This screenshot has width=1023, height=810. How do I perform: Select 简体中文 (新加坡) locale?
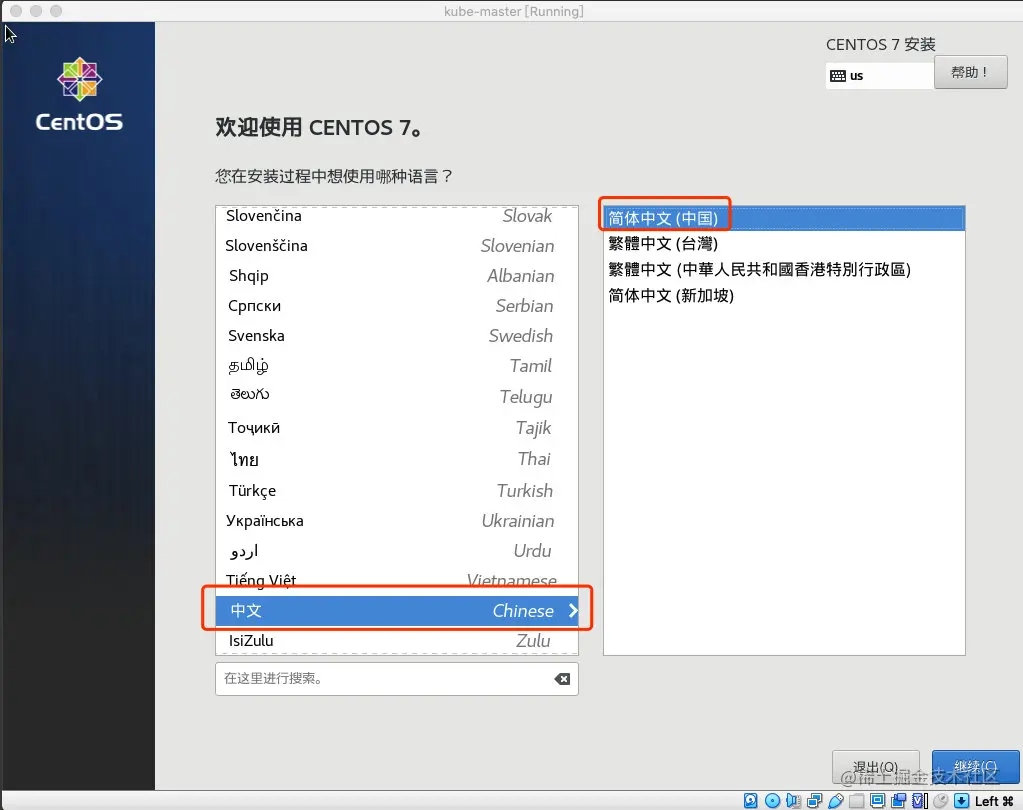784,295
